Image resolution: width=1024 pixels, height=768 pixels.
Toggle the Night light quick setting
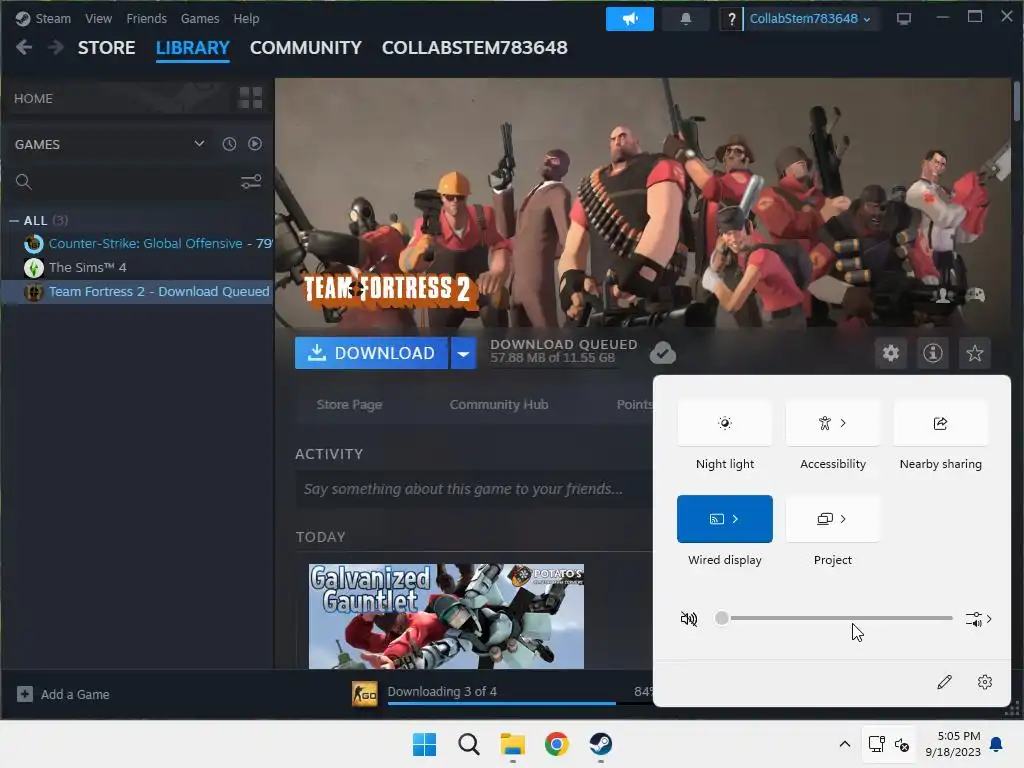pyautogui.click(x=725, y=423)
